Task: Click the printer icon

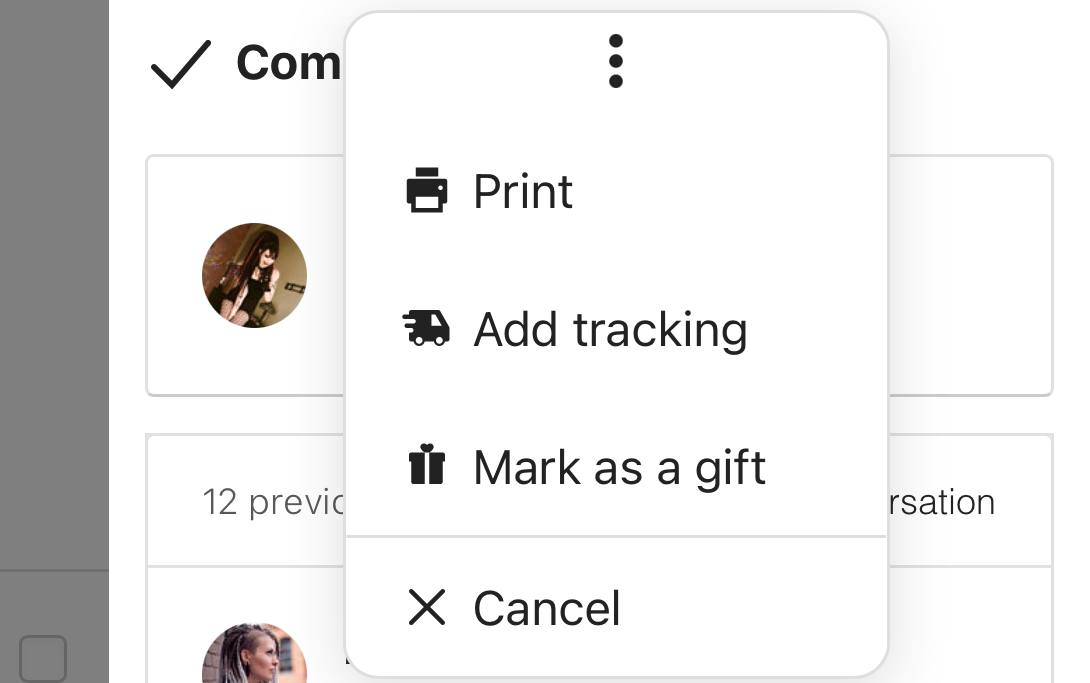Action: [427, 190]
